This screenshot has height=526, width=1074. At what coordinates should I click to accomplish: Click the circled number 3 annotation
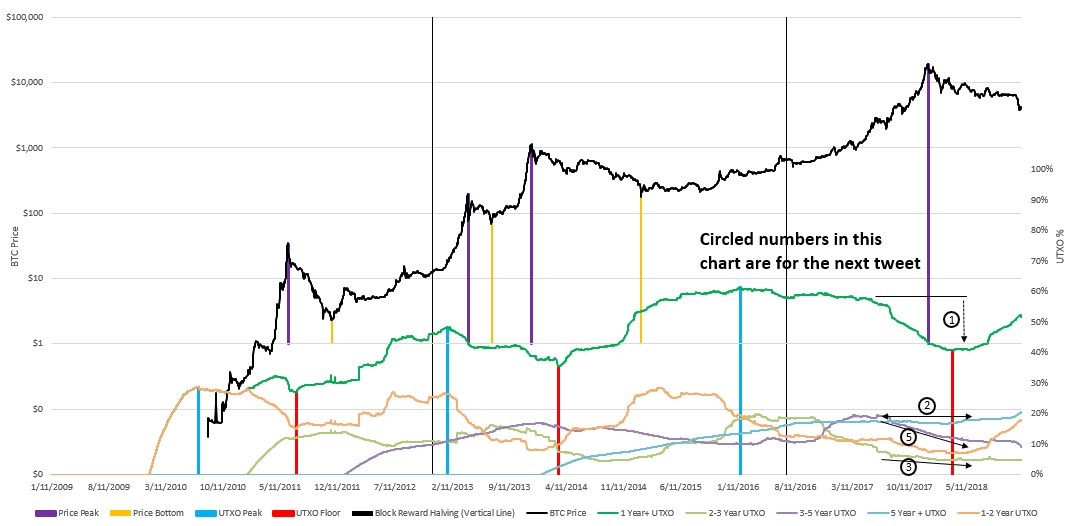click(909, 468)
